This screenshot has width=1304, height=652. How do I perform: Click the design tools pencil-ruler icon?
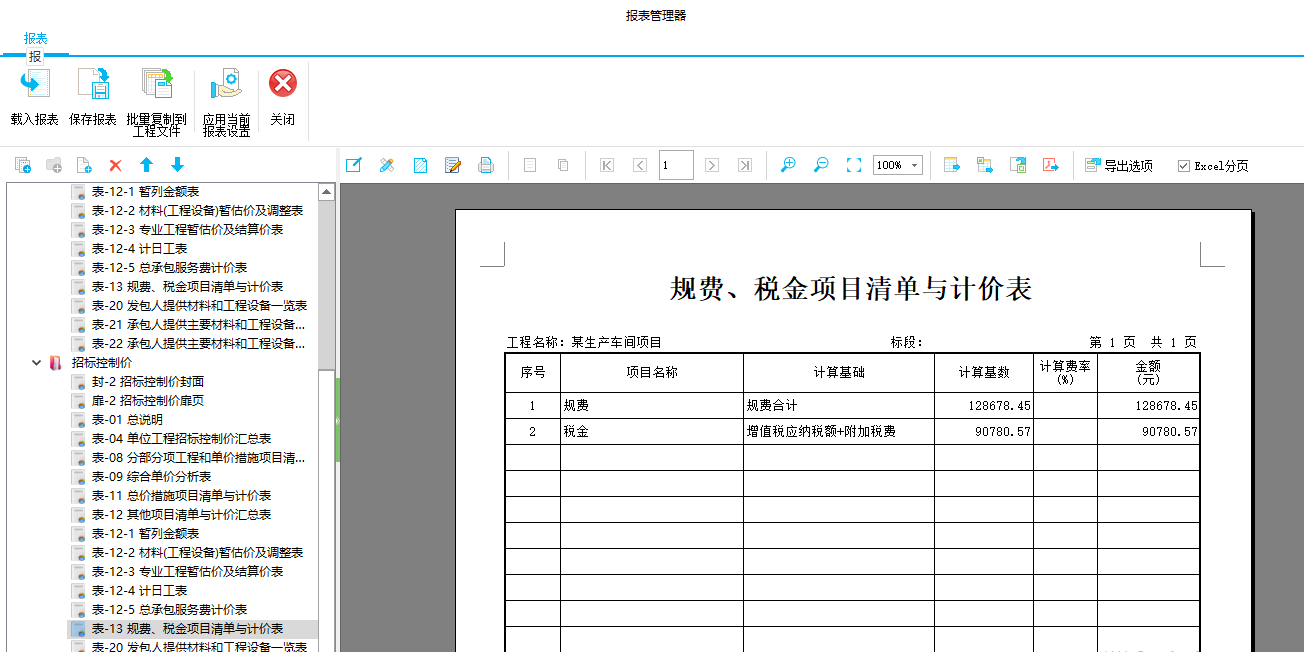click(x=387, y=165)
